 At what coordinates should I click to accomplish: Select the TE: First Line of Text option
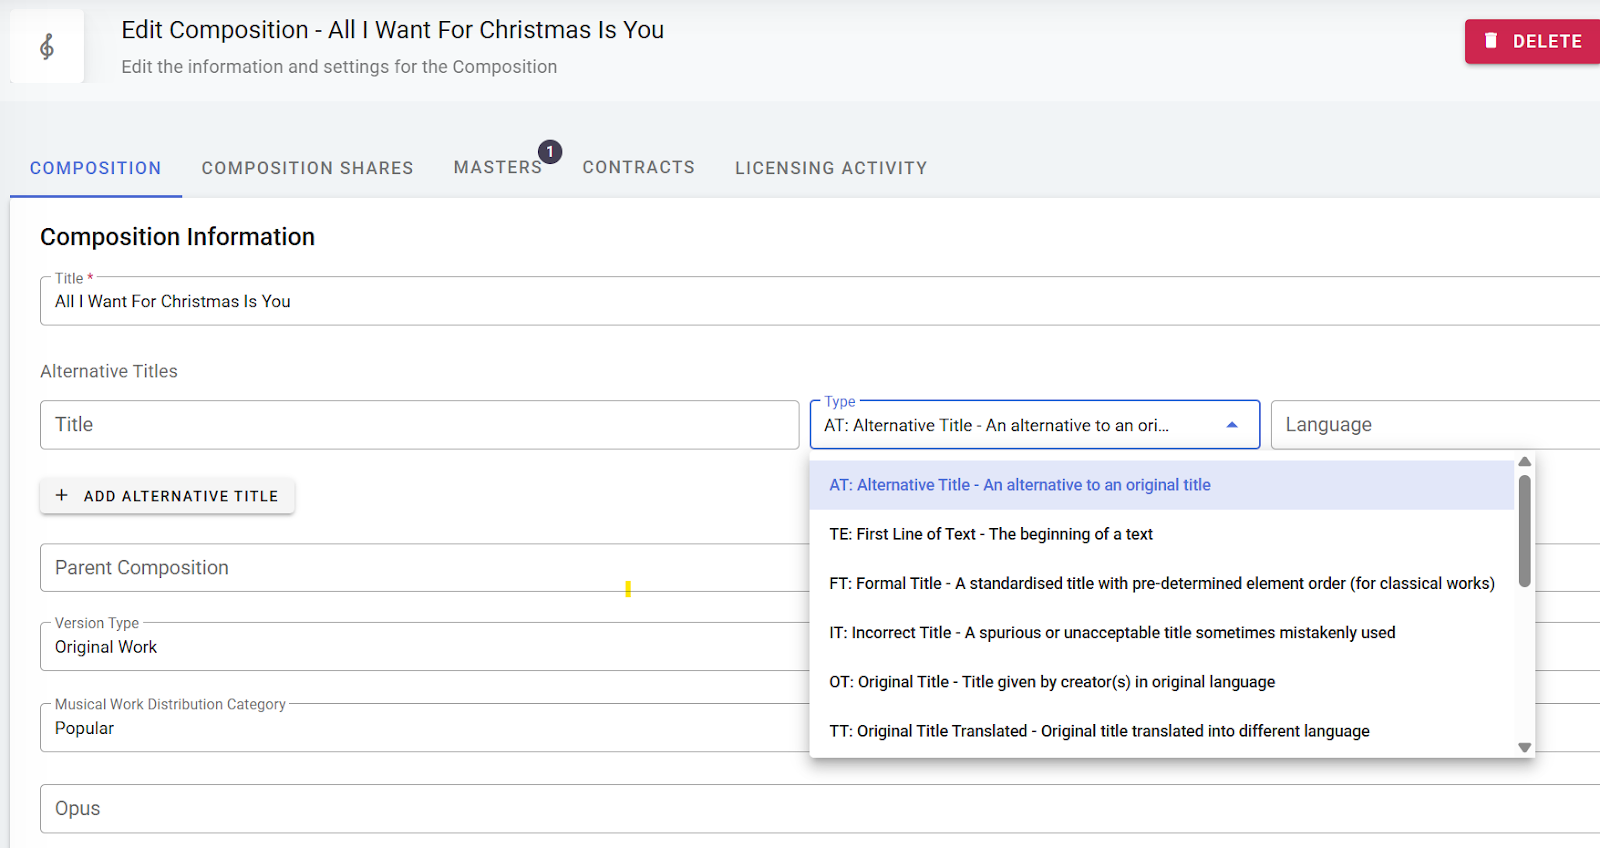990,534
